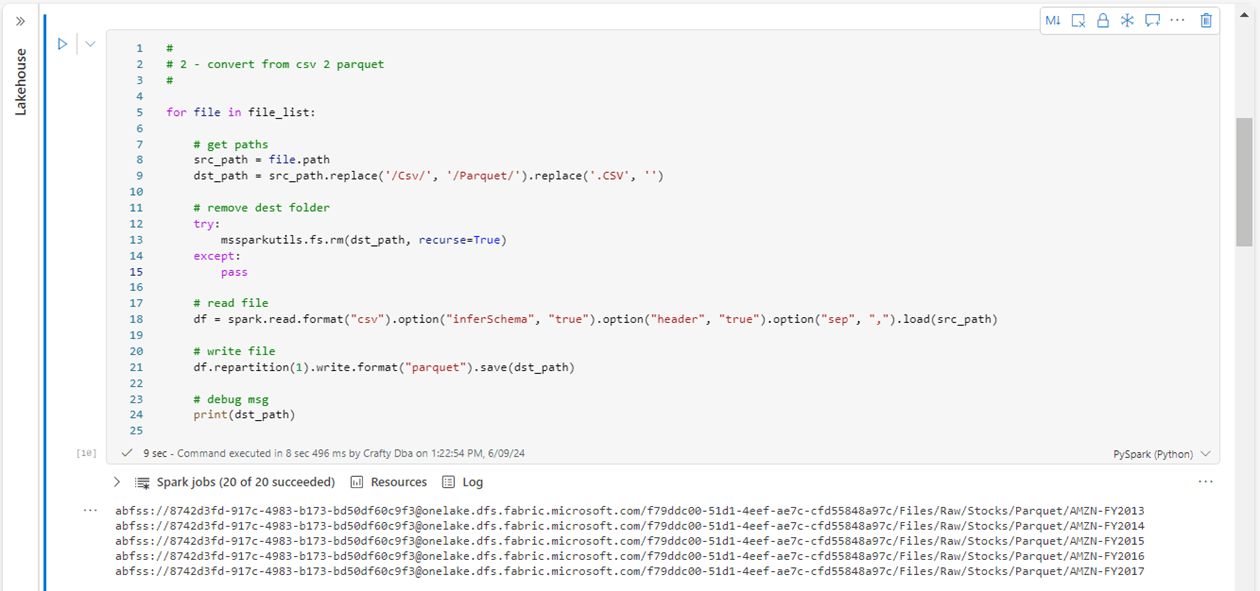The height and width of the screenshot is (591, 1260).
Task: Place cursor on print(dst_path) code line
Action: (245, 415)
